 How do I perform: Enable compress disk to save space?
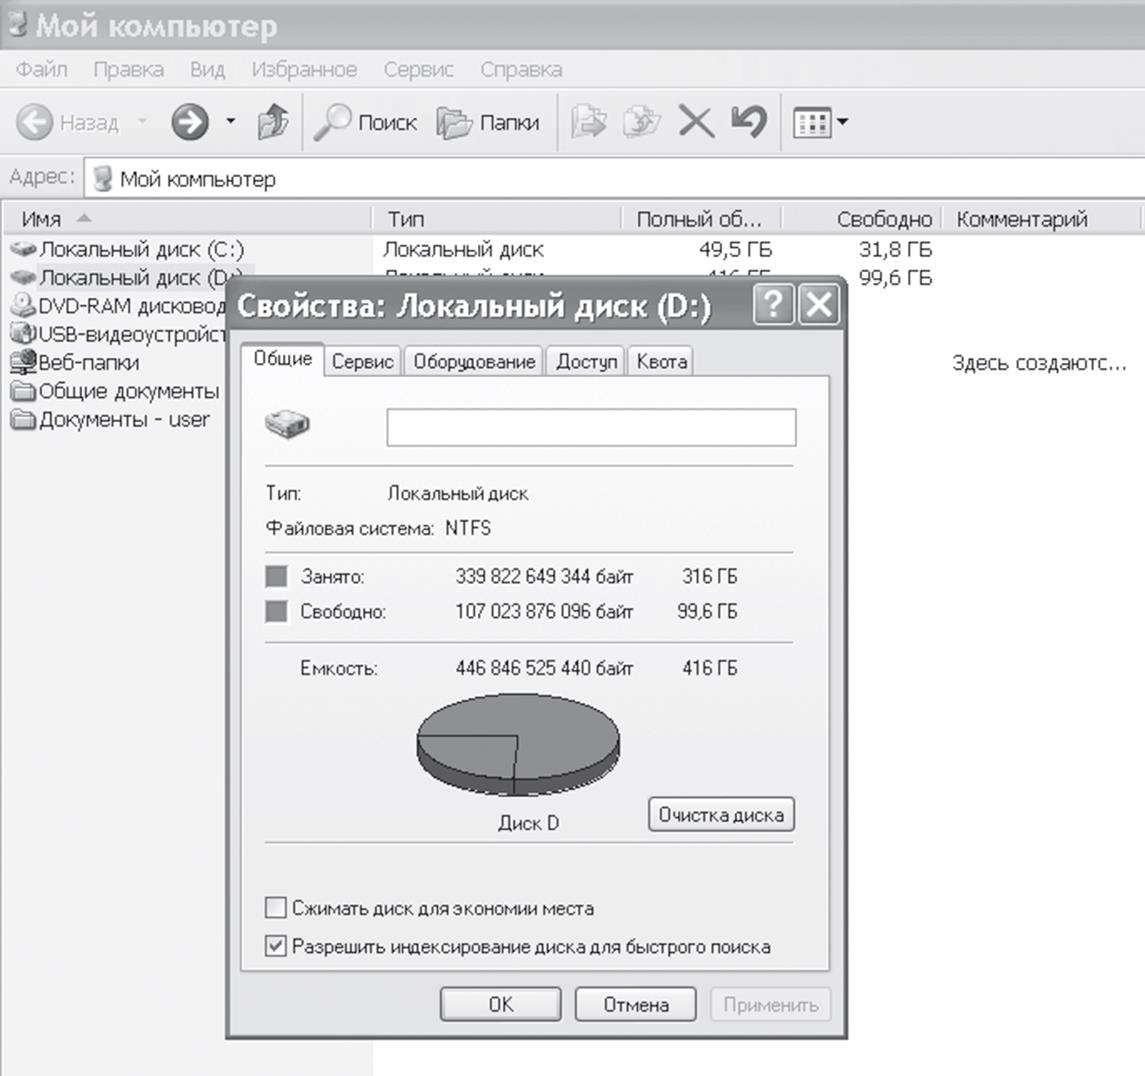[x=276, y=908]
